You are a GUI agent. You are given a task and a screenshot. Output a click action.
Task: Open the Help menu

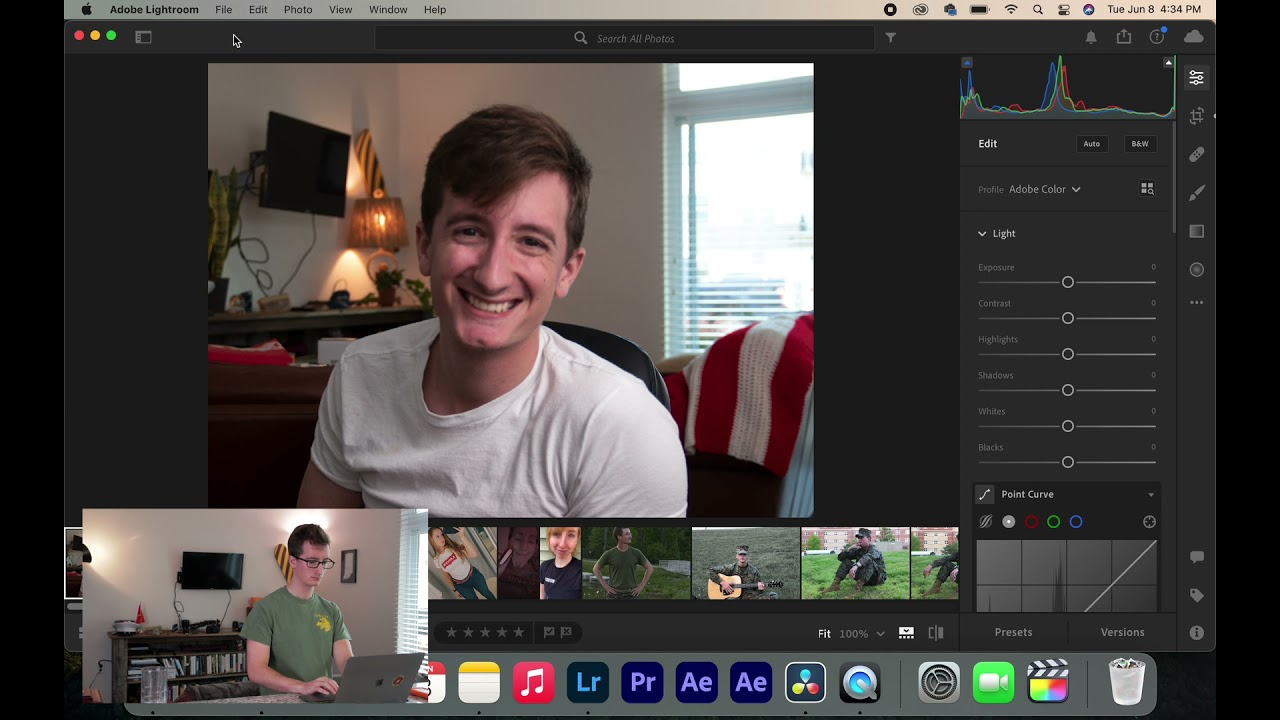pos(435,9)
